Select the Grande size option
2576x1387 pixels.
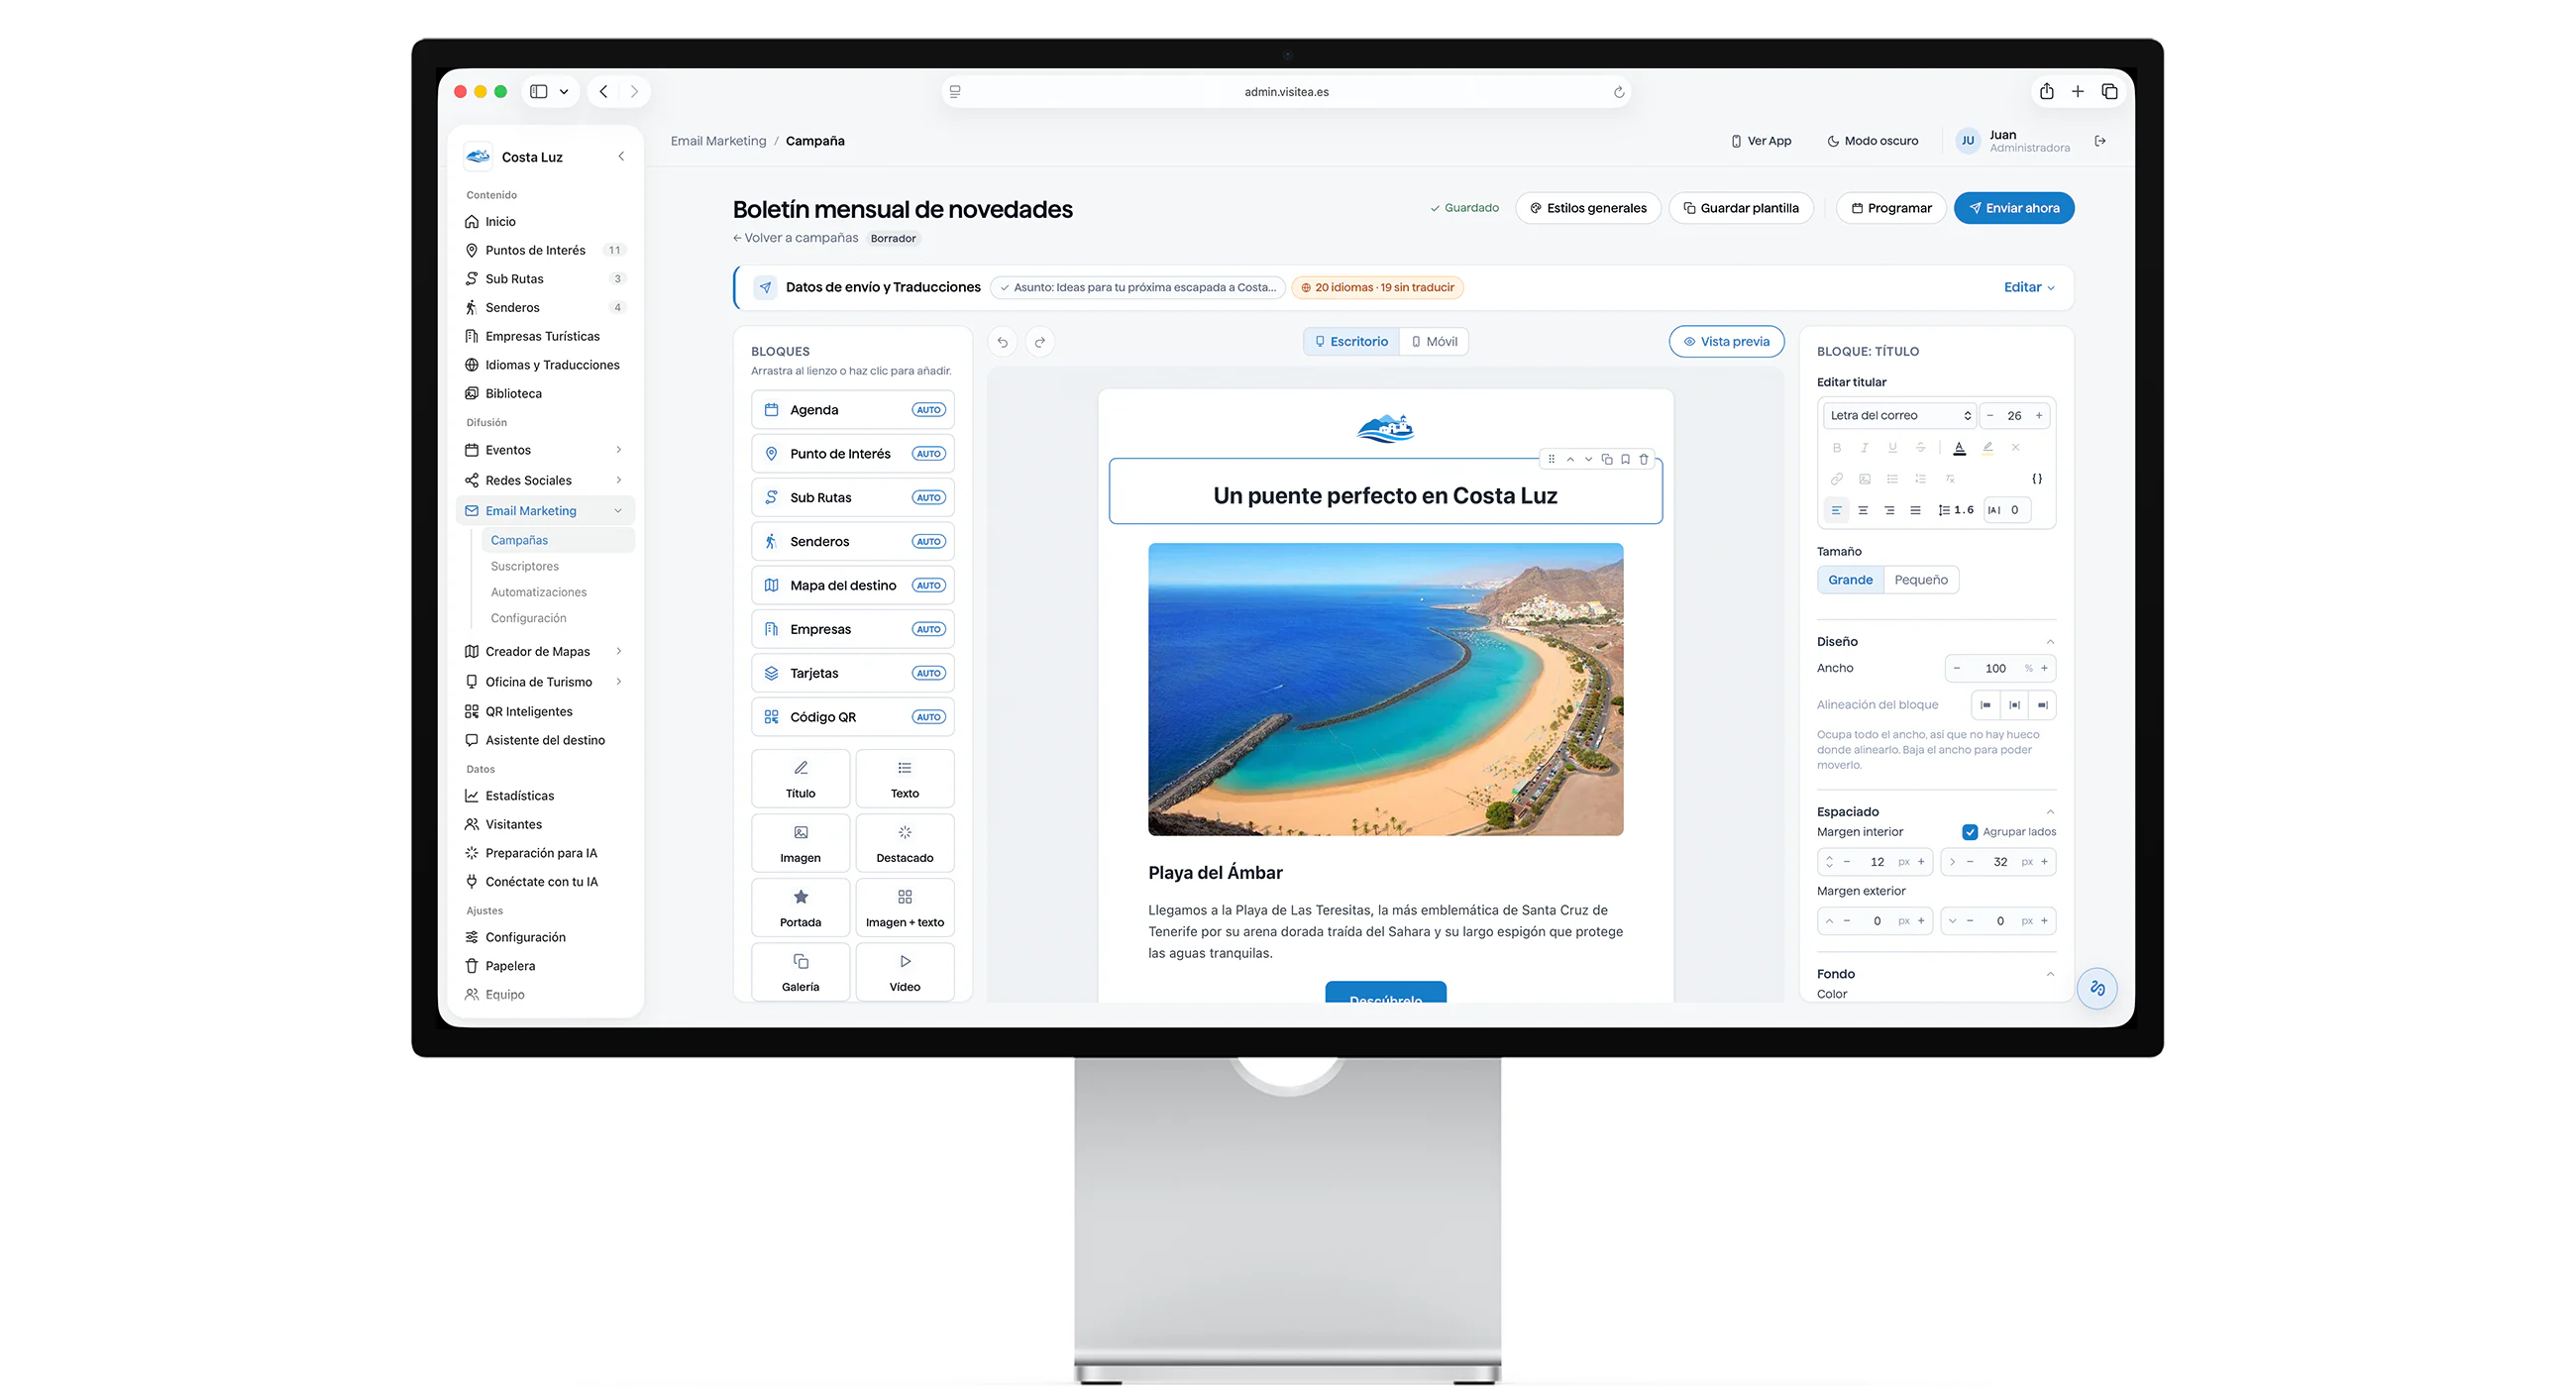point(1850,580)
